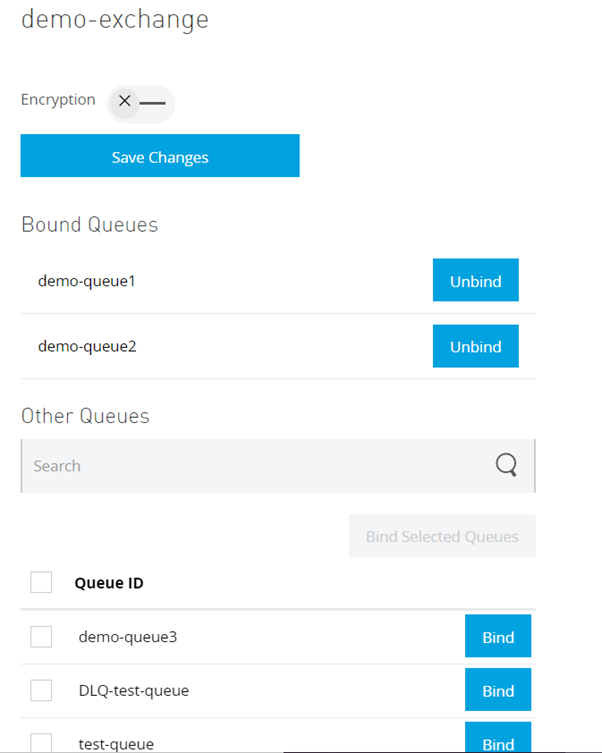Click the search magnifier icon
Viewport: 602px width, 753px height.
(x=507, y=465)
